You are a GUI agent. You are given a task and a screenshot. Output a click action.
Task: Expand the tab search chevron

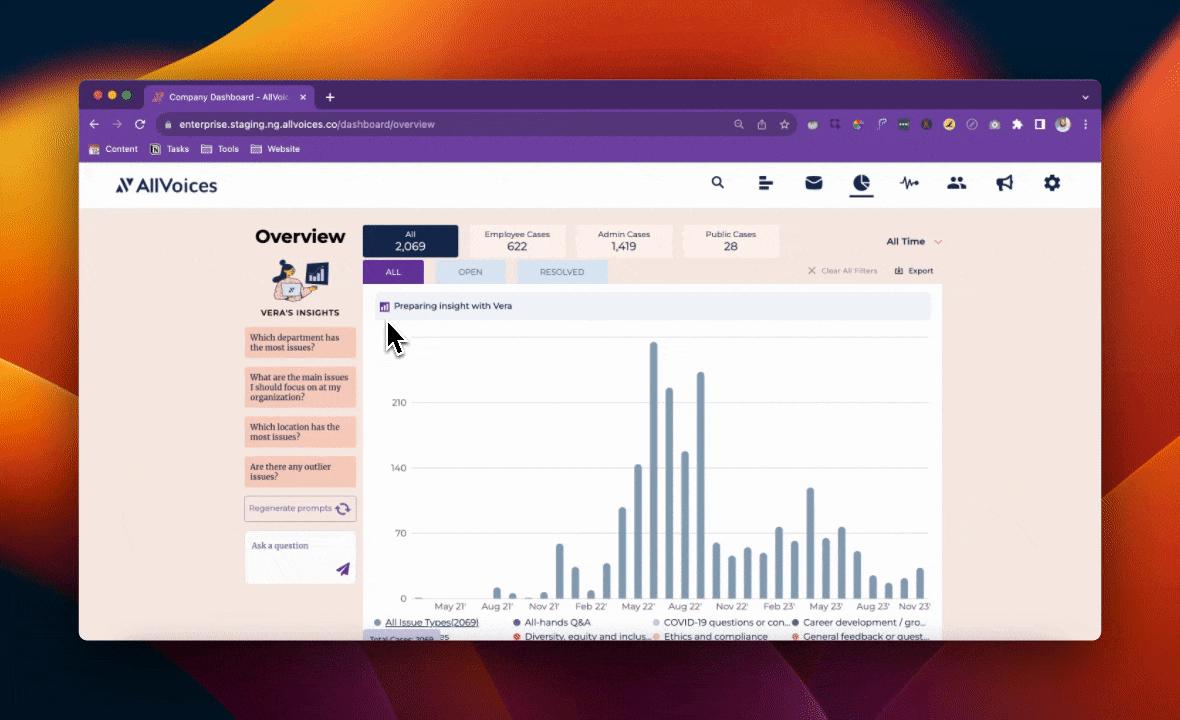point(1085,97)
